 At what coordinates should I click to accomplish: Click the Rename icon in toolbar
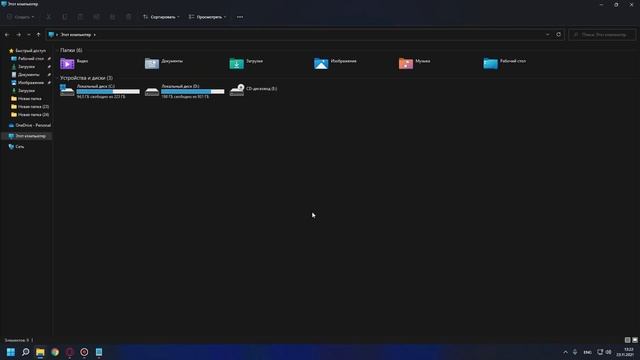(x=96, y=17)
